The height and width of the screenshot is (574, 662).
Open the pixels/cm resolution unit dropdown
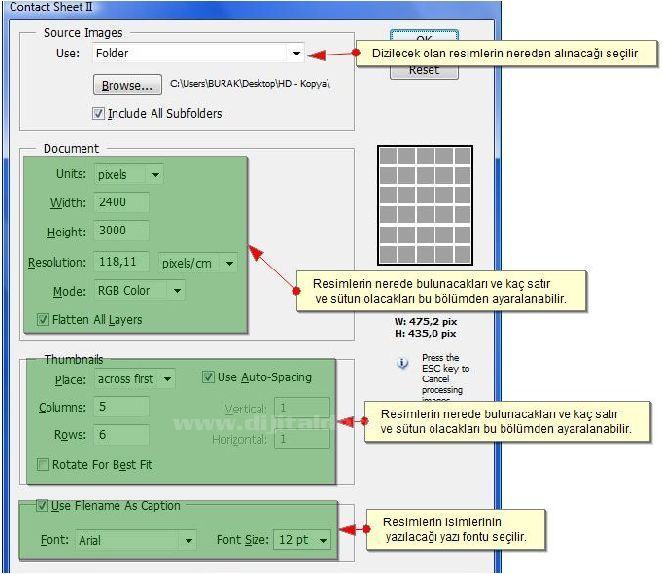coord(198,263)
